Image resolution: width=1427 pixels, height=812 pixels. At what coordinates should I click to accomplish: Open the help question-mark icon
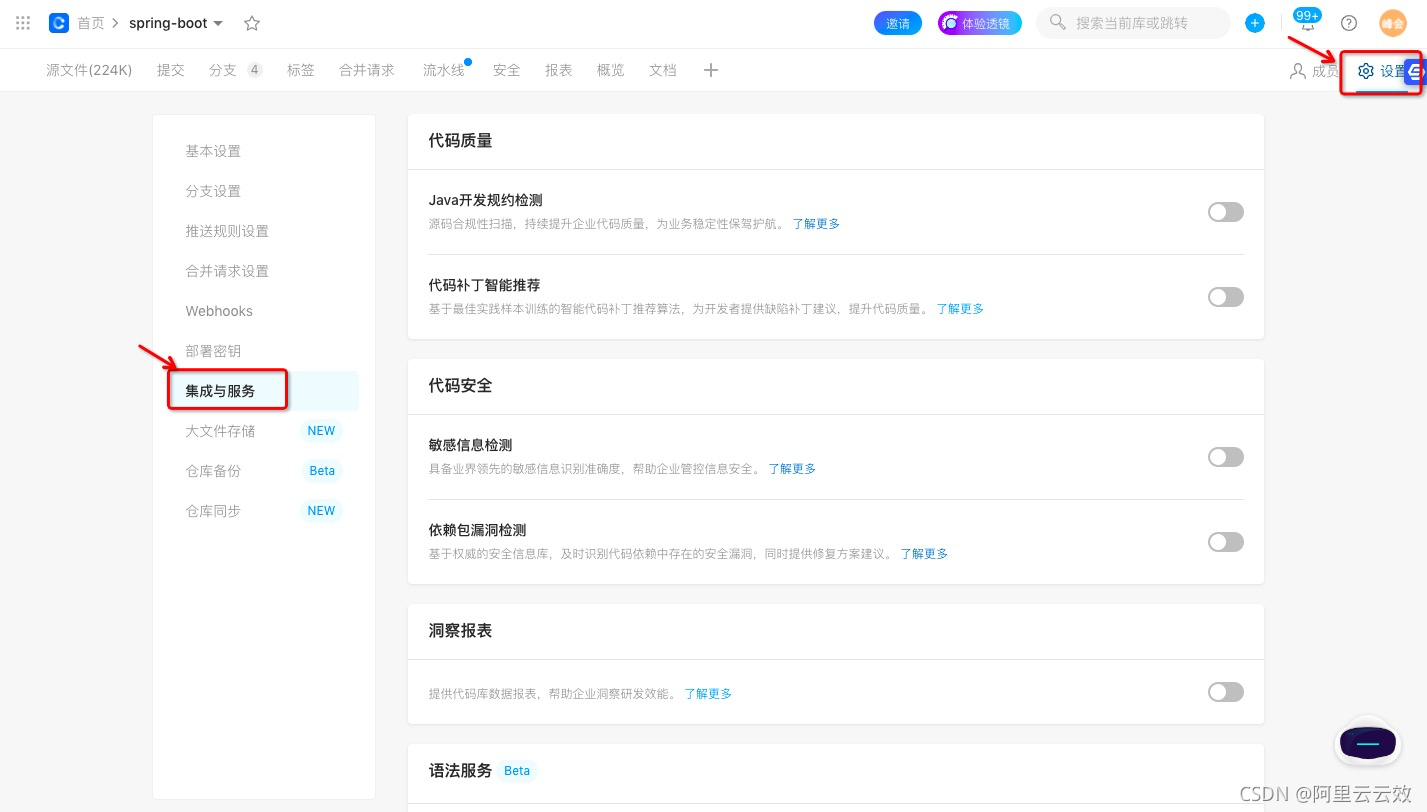click(1348, 23)
